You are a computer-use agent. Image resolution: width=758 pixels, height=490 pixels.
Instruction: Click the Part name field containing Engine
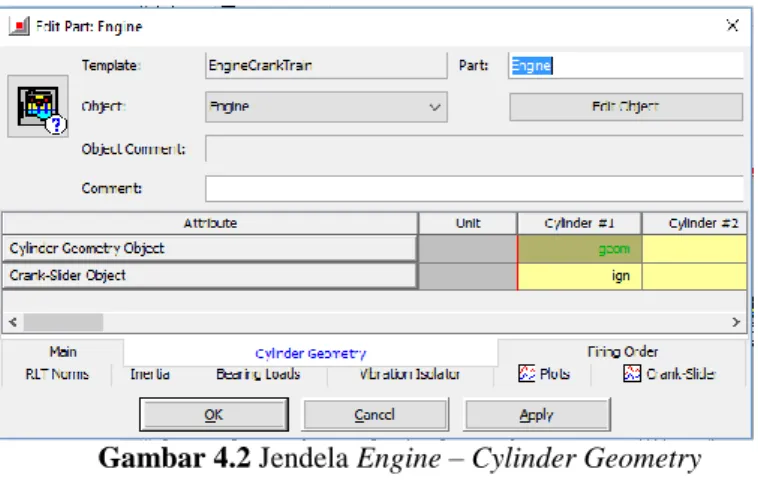coord(626,65)
